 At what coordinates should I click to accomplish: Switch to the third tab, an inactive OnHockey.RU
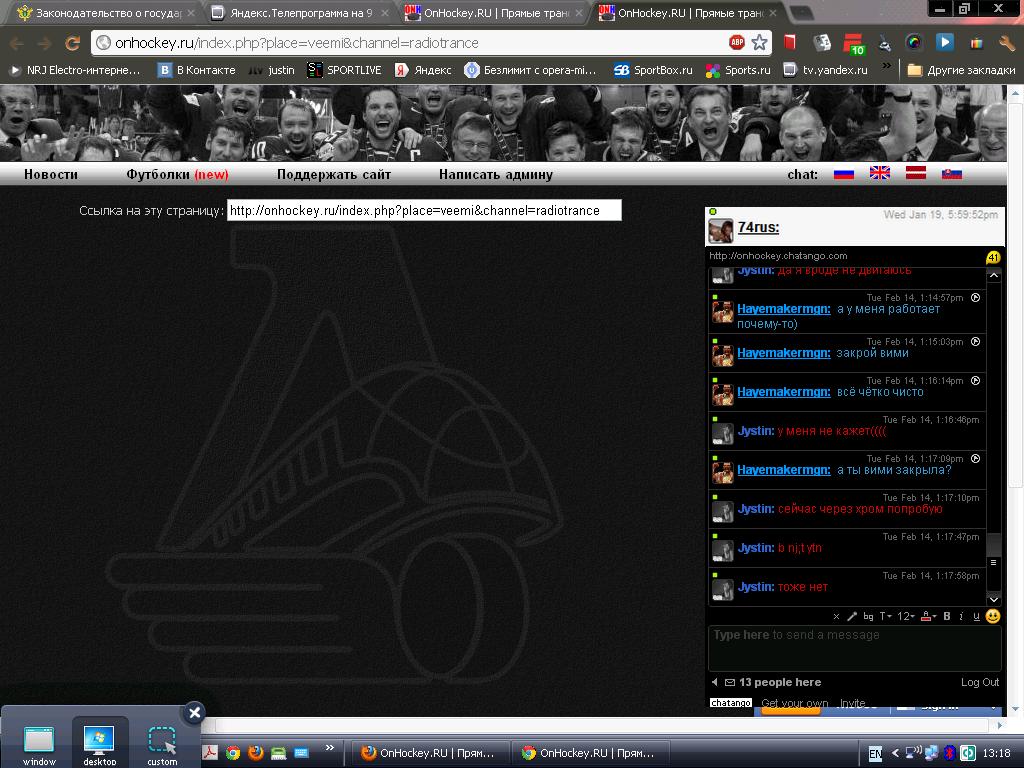(x=494, y=13)
